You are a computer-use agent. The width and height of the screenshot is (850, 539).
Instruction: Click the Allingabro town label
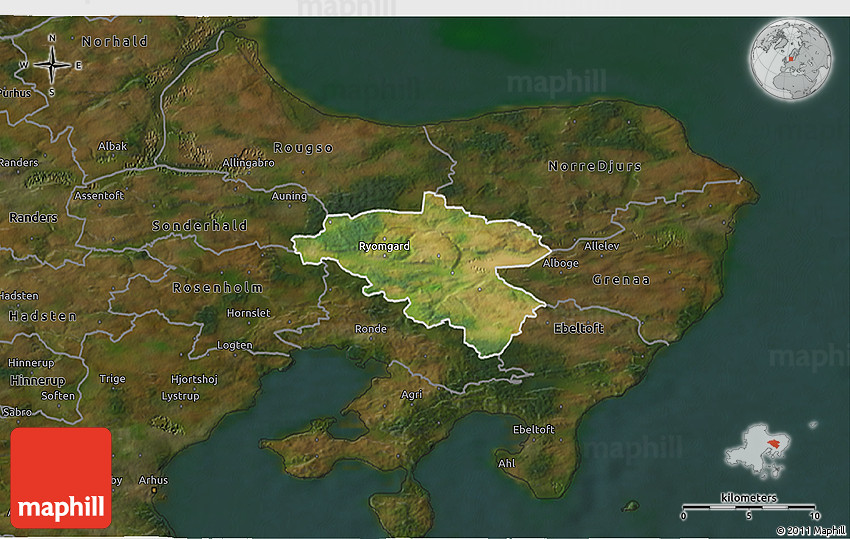click(x=248, y=162)
